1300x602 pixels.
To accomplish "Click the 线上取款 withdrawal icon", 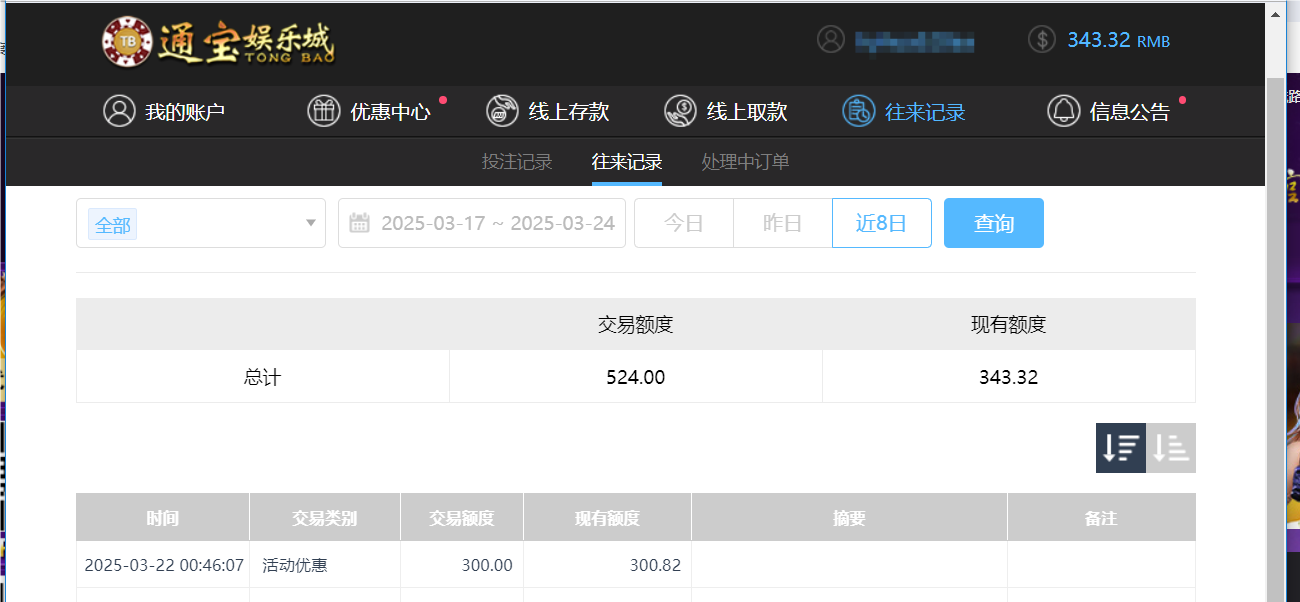I will click(680, 111).
